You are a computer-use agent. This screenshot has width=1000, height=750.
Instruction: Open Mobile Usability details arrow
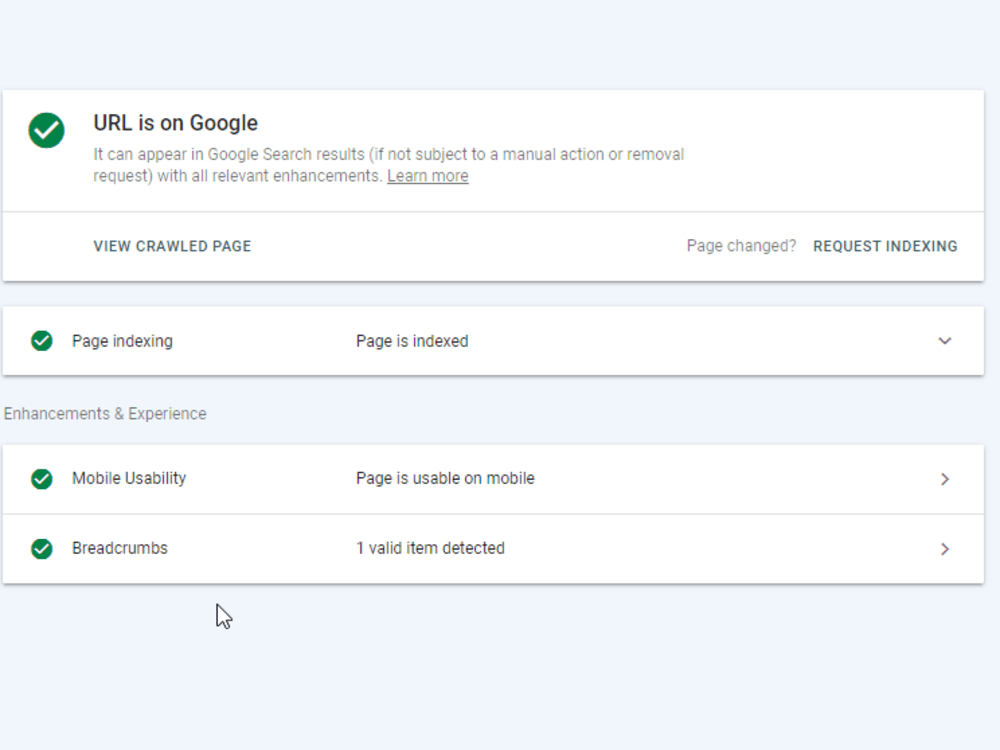[x=945, y=479]
